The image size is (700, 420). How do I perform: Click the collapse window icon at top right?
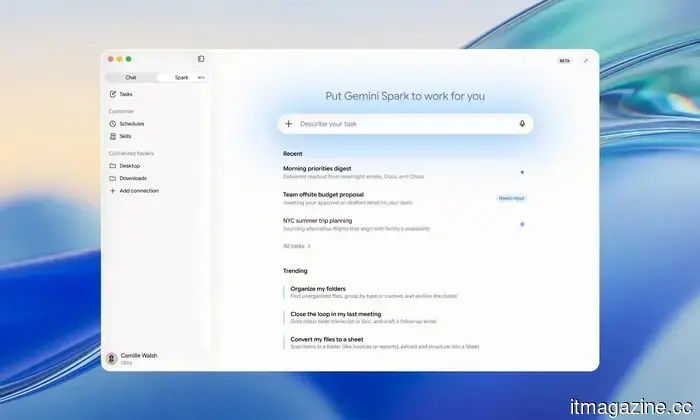click(586, 61)
